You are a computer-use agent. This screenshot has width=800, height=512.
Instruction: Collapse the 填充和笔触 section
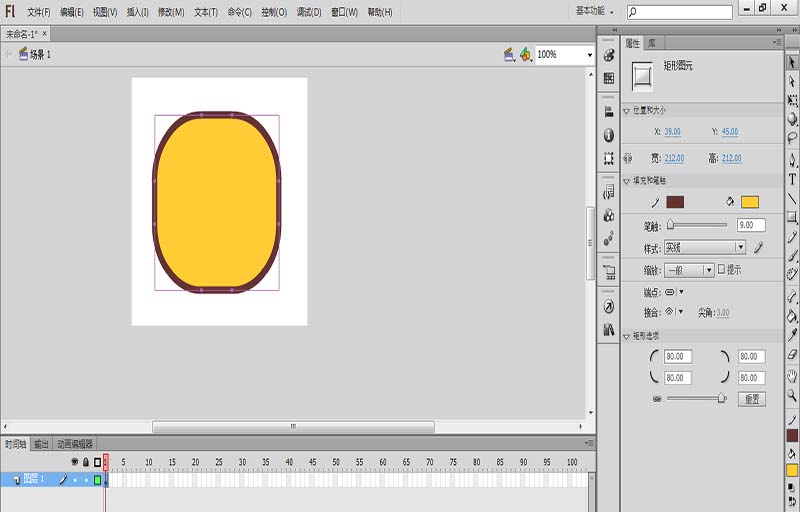(627, 181)
